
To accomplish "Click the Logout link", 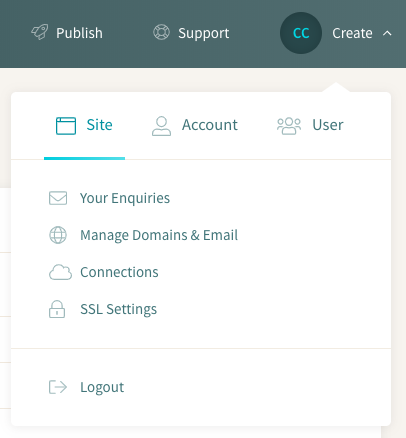I will pos(102,387).
